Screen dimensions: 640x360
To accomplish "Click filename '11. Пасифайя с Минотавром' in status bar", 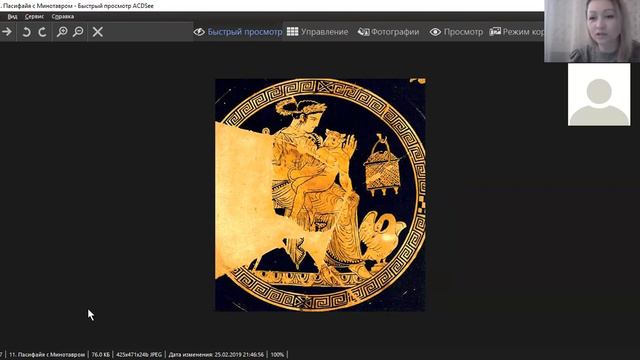I will pyautogui.click(x=47, y=355).
